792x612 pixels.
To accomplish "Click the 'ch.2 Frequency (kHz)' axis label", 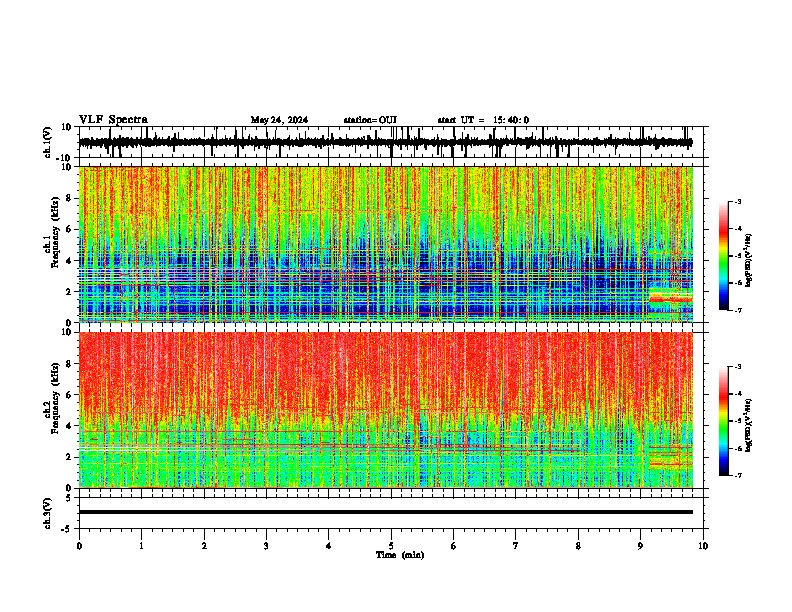I will point(52,398).
